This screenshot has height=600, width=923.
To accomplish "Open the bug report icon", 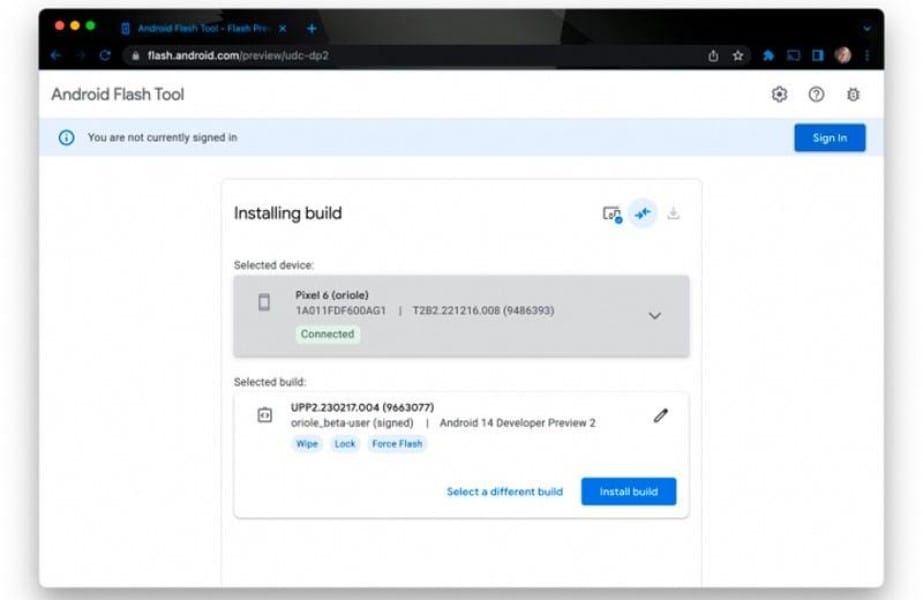I will 853,95.
